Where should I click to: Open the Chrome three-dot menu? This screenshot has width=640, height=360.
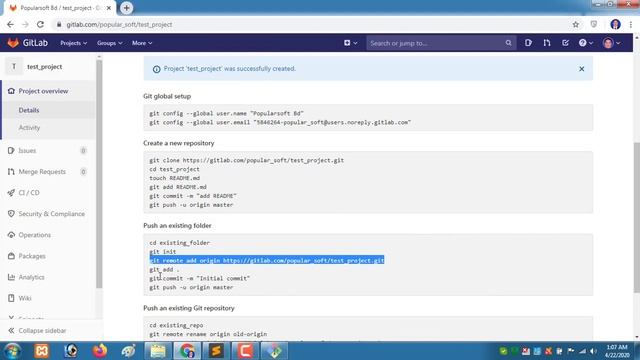coord(631,24)
